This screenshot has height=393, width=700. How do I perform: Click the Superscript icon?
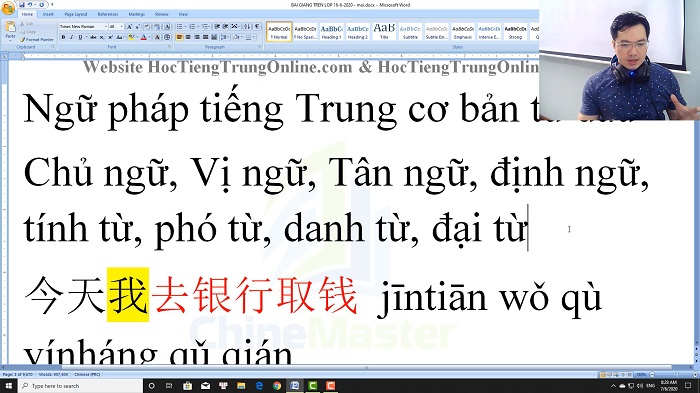[x=110, y=38]
